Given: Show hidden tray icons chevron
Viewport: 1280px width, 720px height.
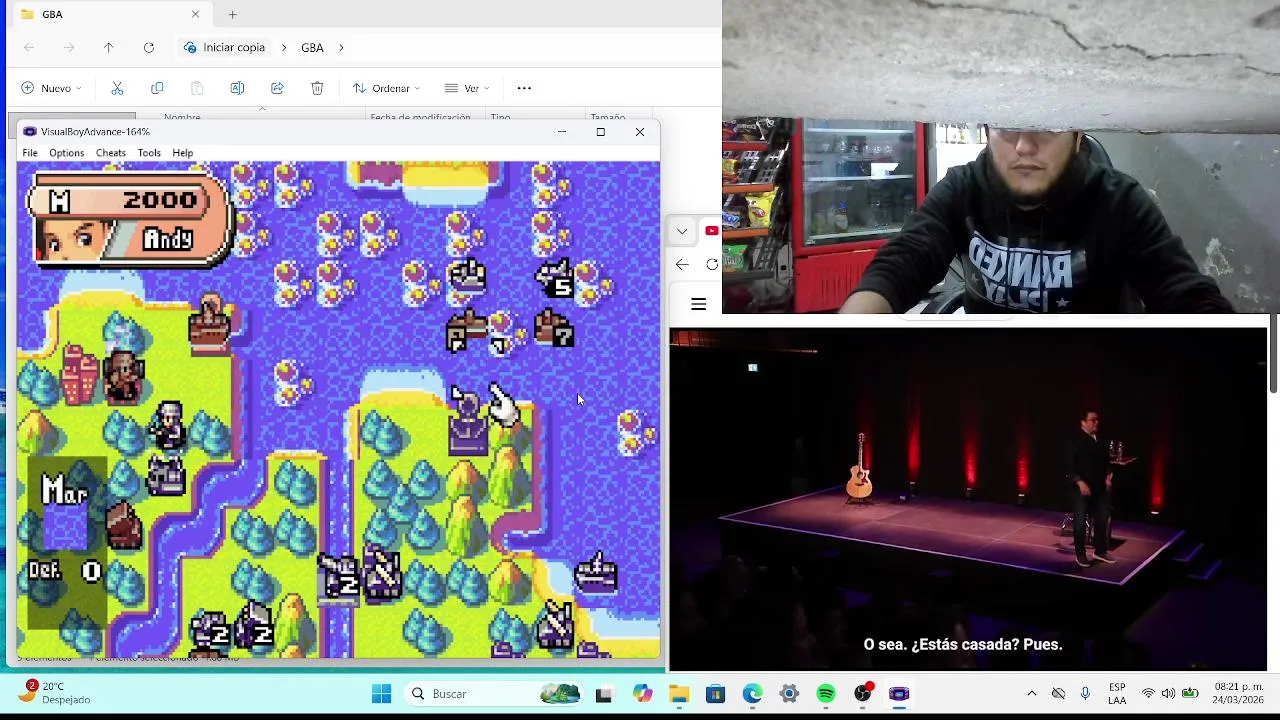Looking at the screenshot, I should point(1032,693).
